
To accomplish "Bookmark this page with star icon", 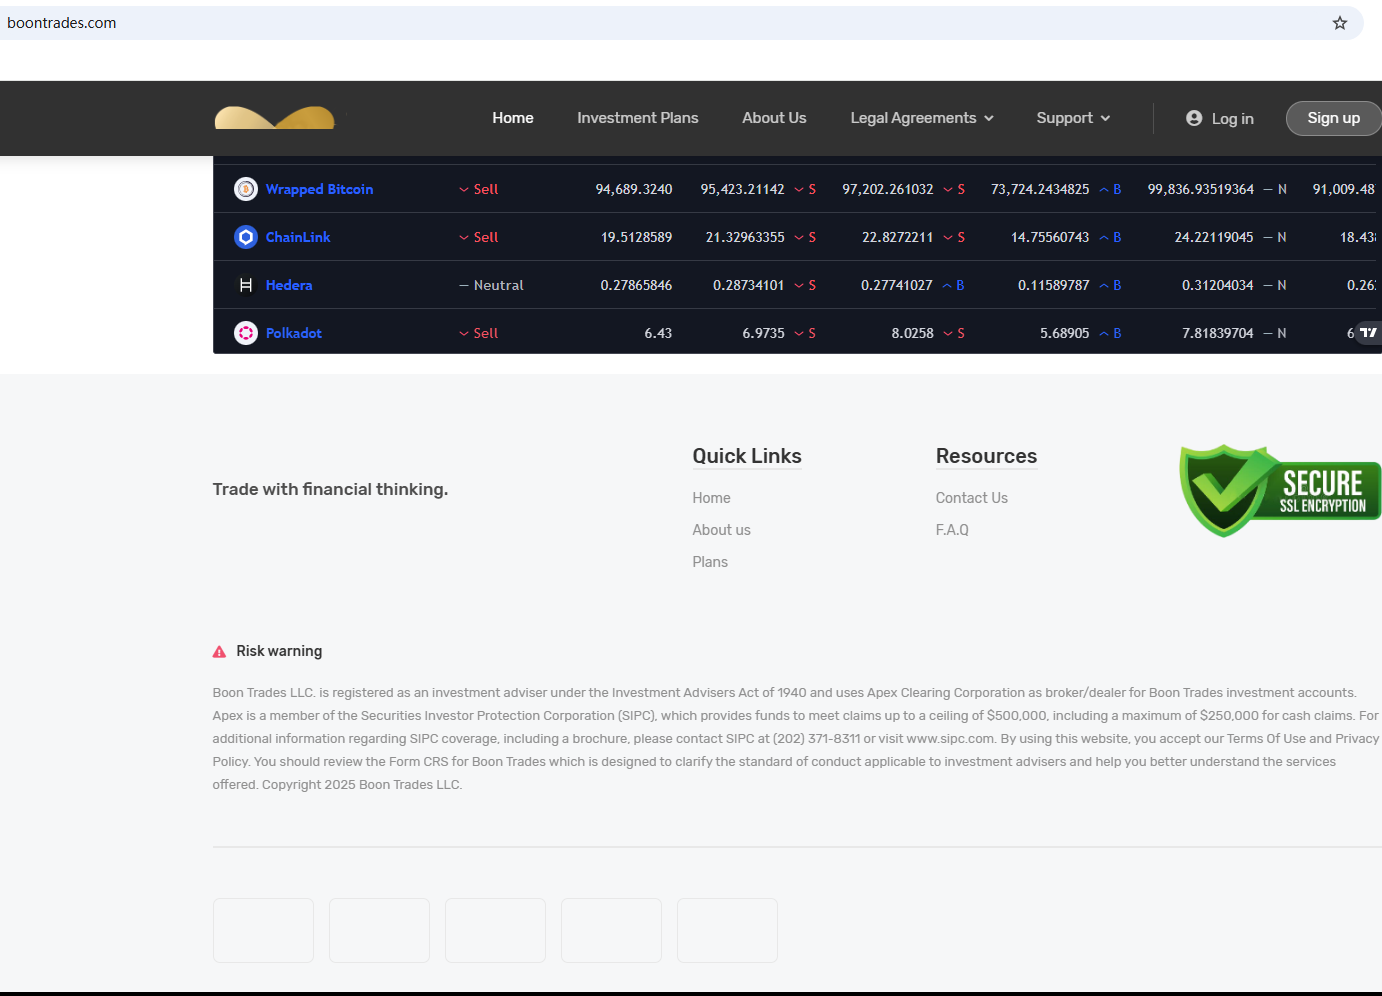I will (x=1340, y=23).
